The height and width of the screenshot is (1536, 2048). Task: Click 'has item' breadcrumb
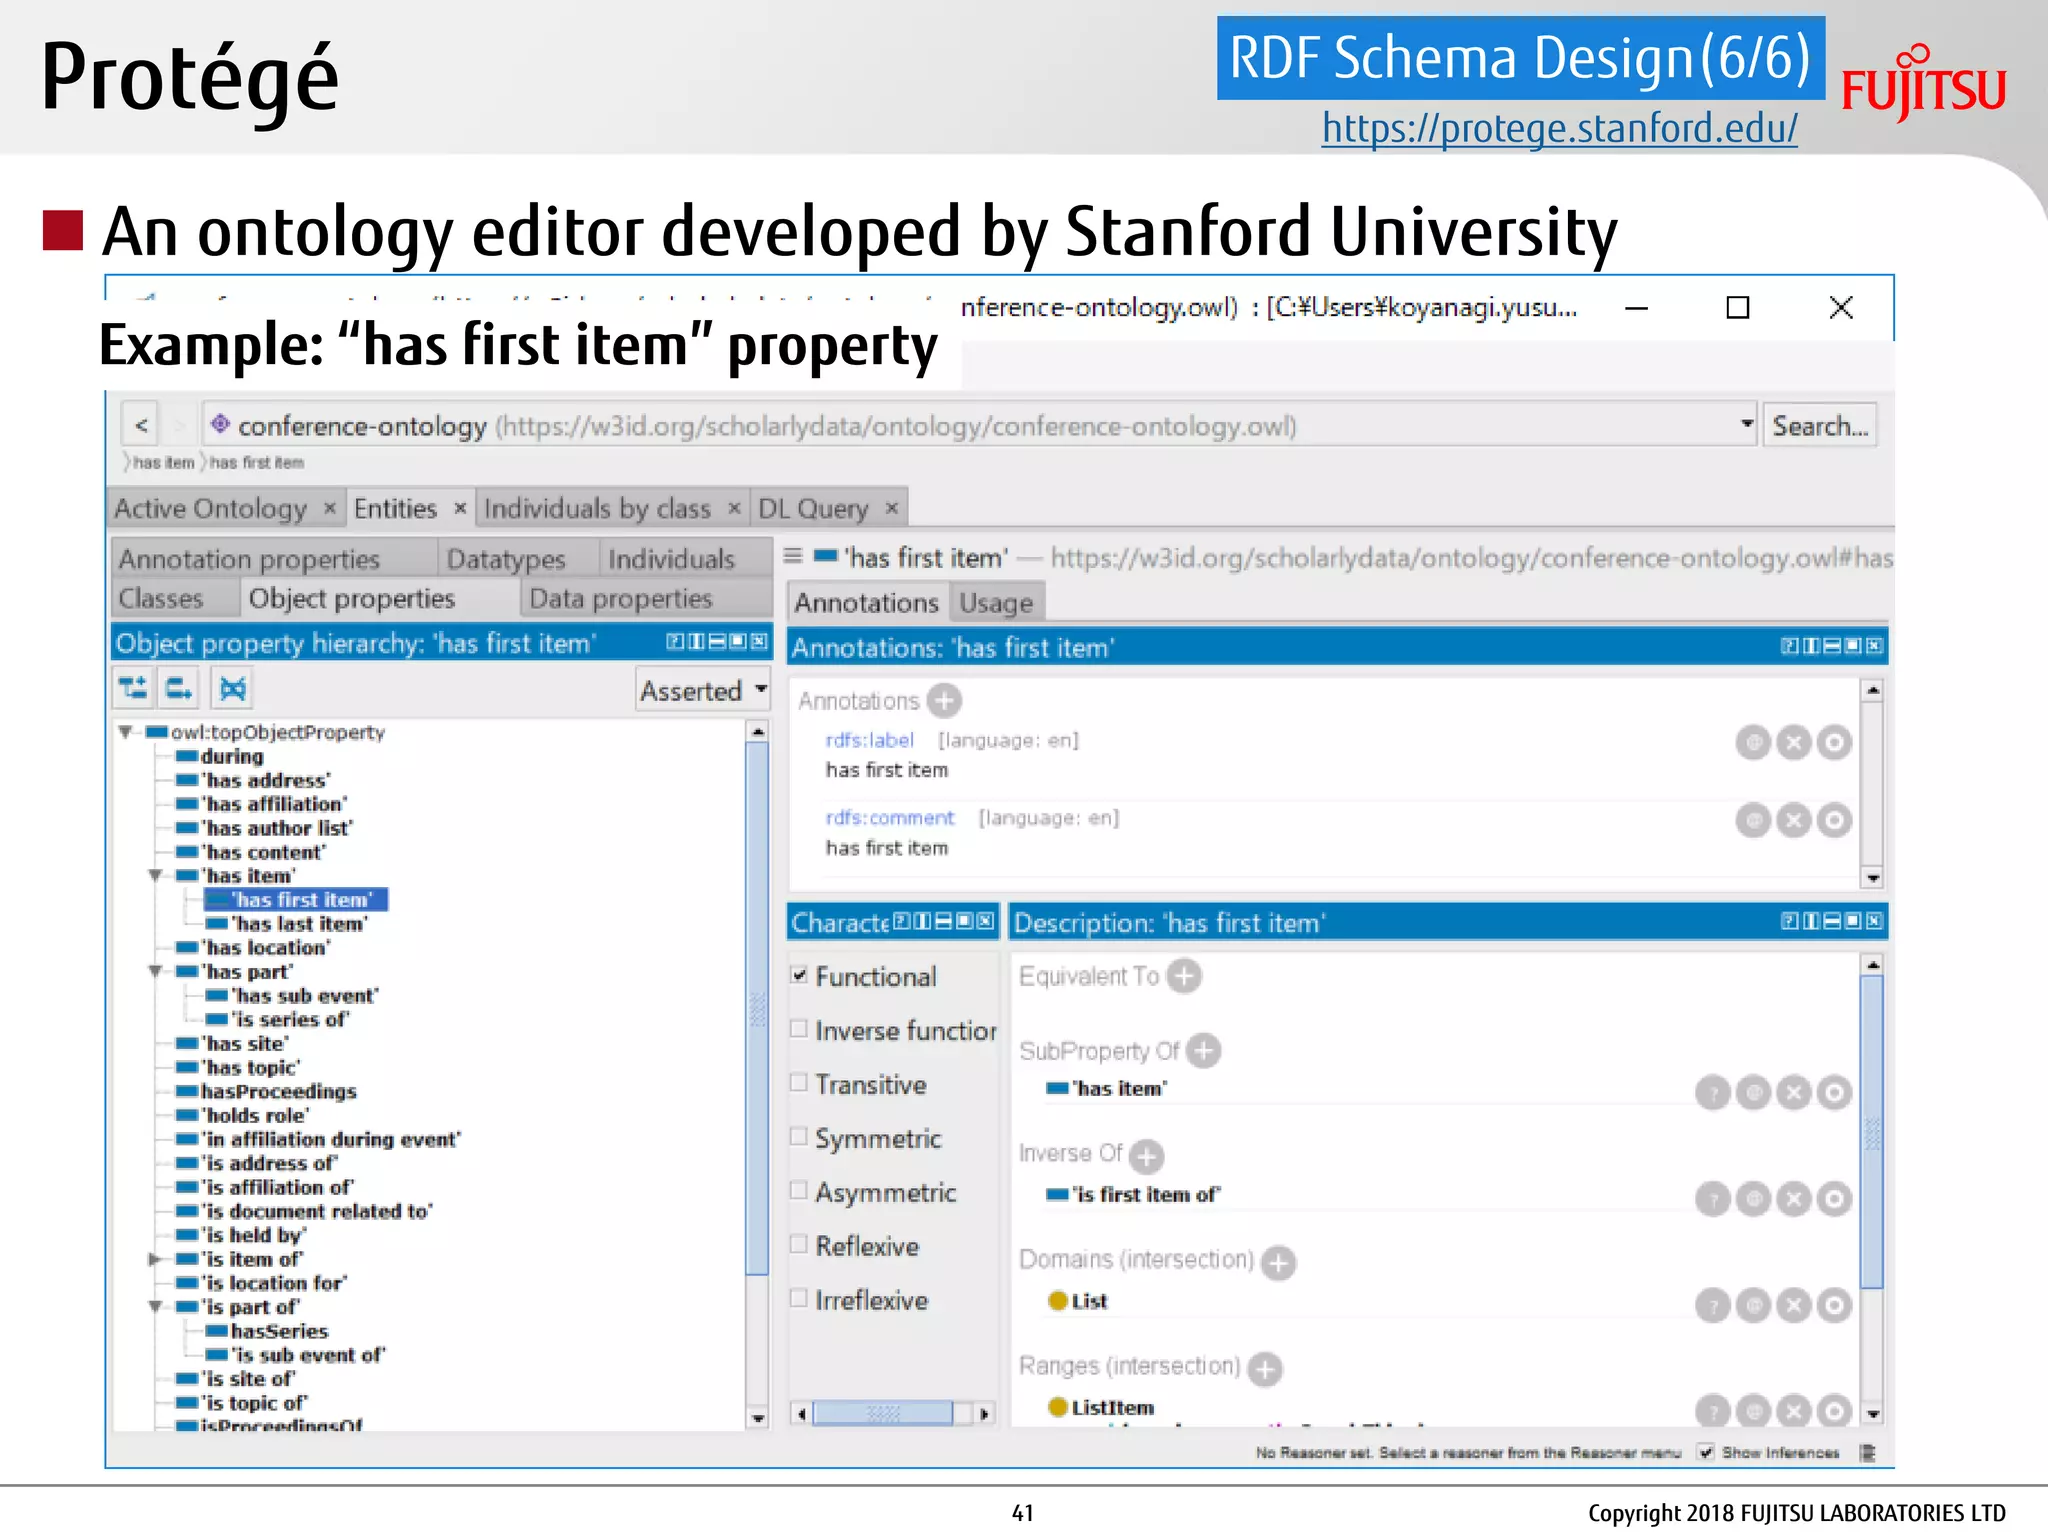point(163,463)
